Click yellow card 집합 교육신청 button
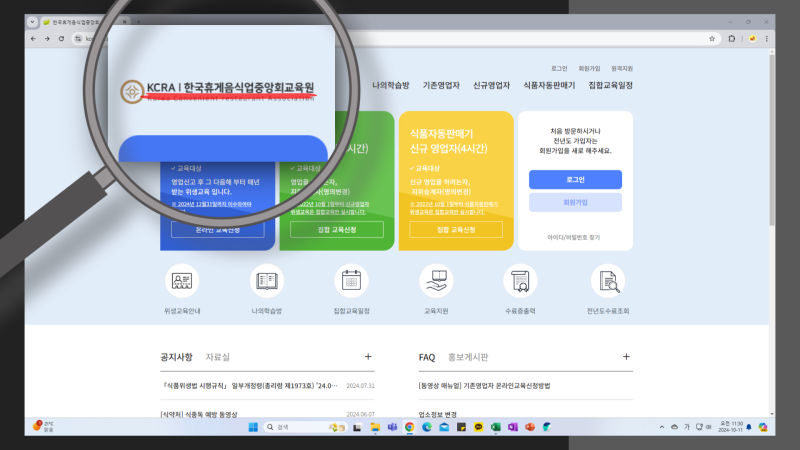This screenshot has width=800, height=450. [x=456, y=230]
